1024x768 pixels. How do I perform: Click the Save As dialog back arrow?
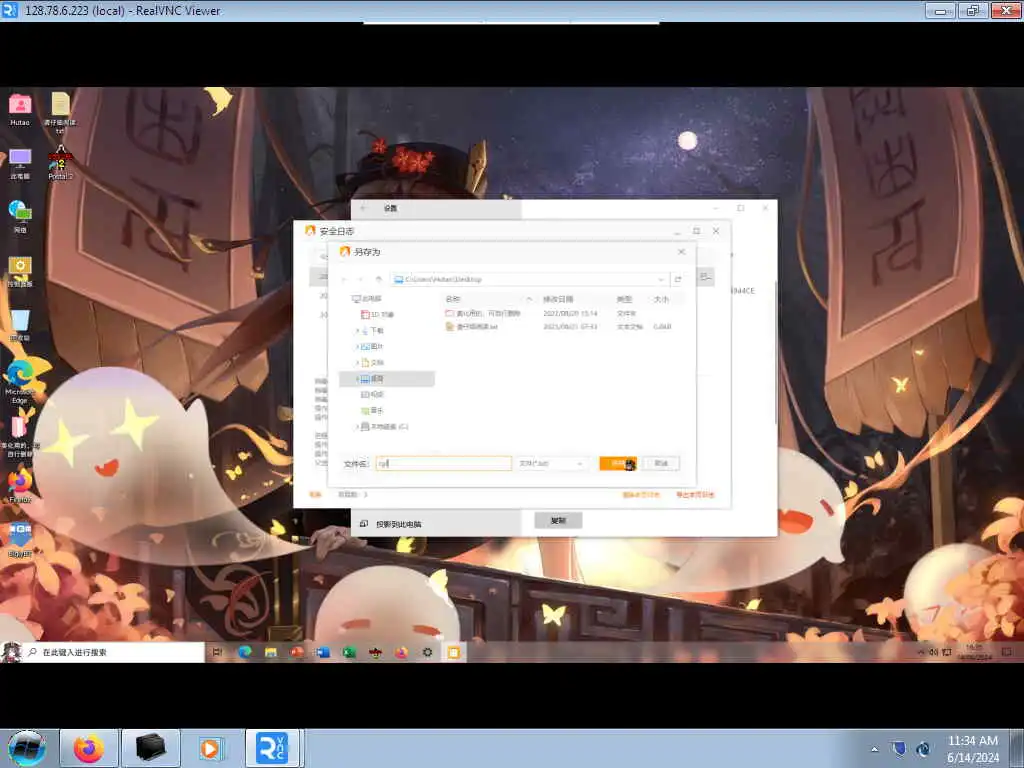(x=345, y=279)
